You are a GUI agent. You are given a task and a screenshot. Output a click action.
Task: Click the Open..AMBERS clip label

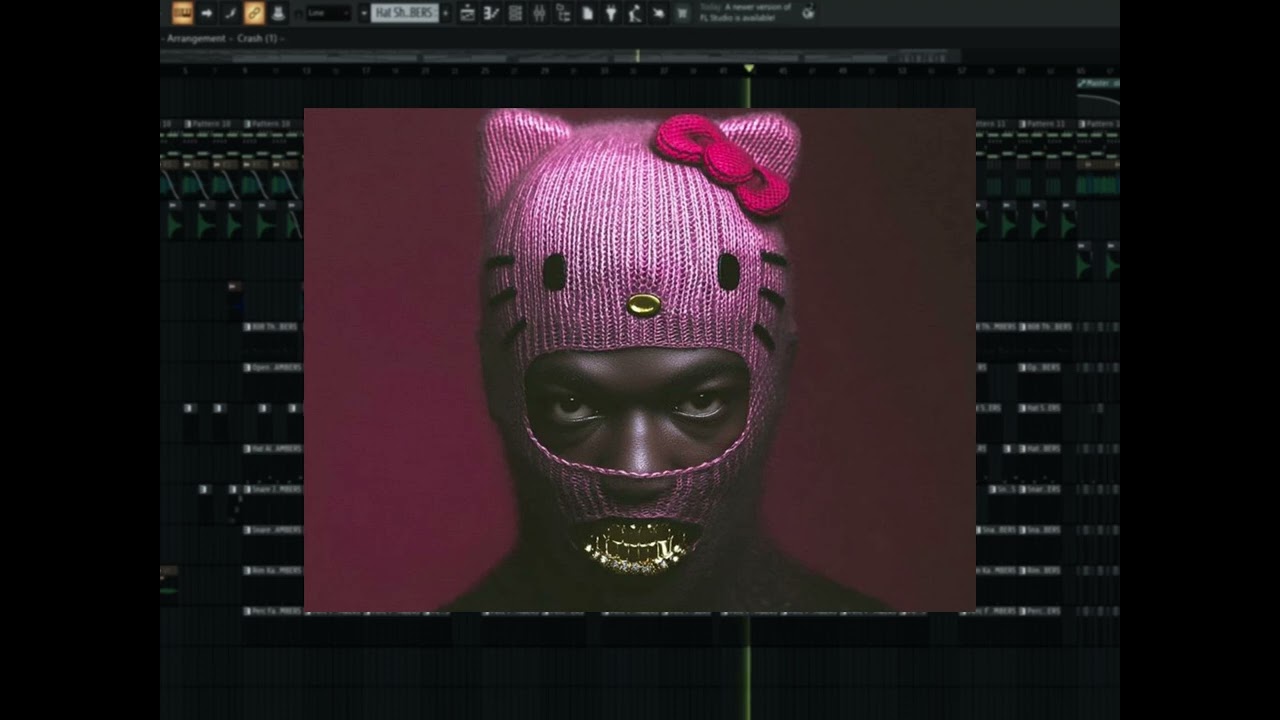click(x=272, y=367)
